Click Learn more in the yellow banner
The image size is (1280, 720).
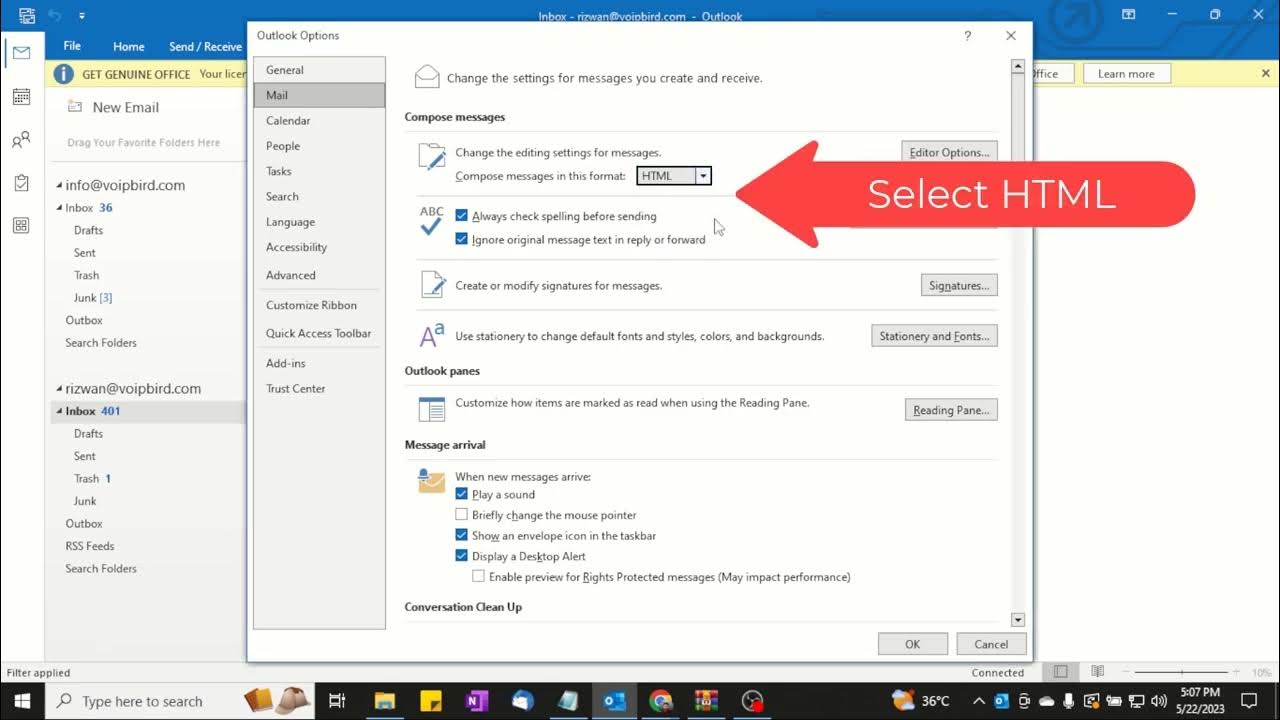(1126, 74)
